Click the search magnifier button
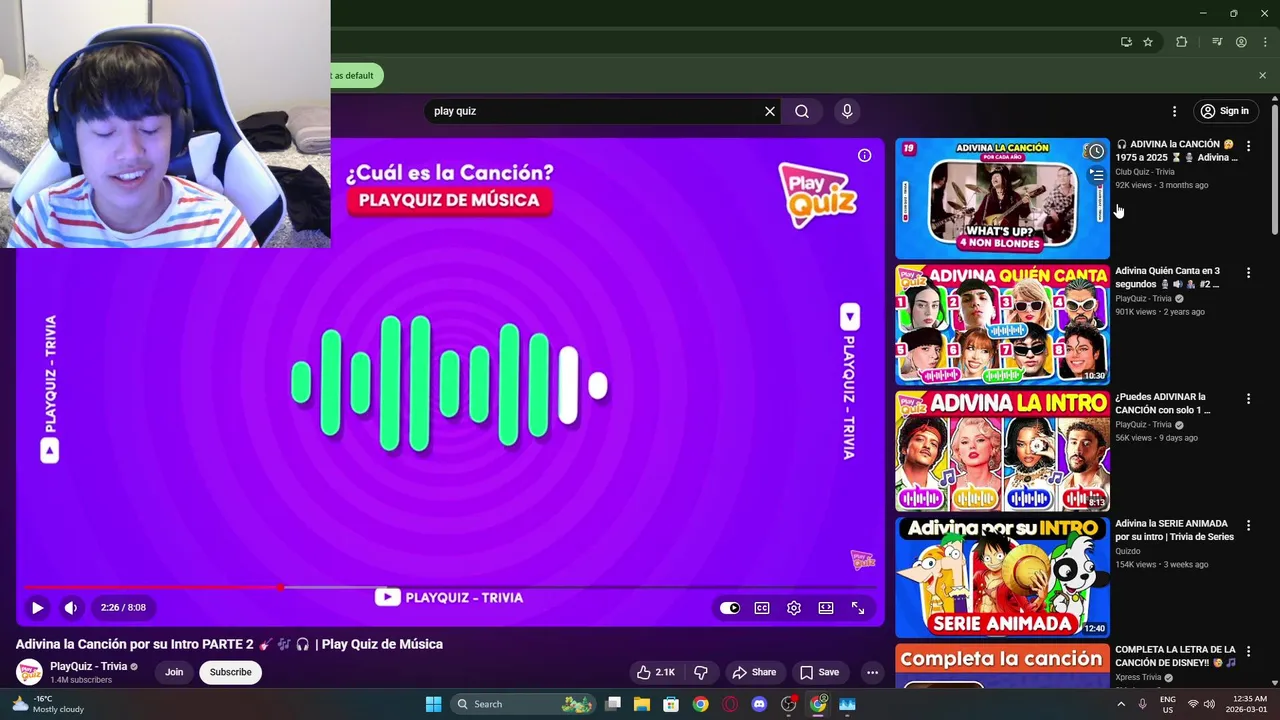 (802, 111)
